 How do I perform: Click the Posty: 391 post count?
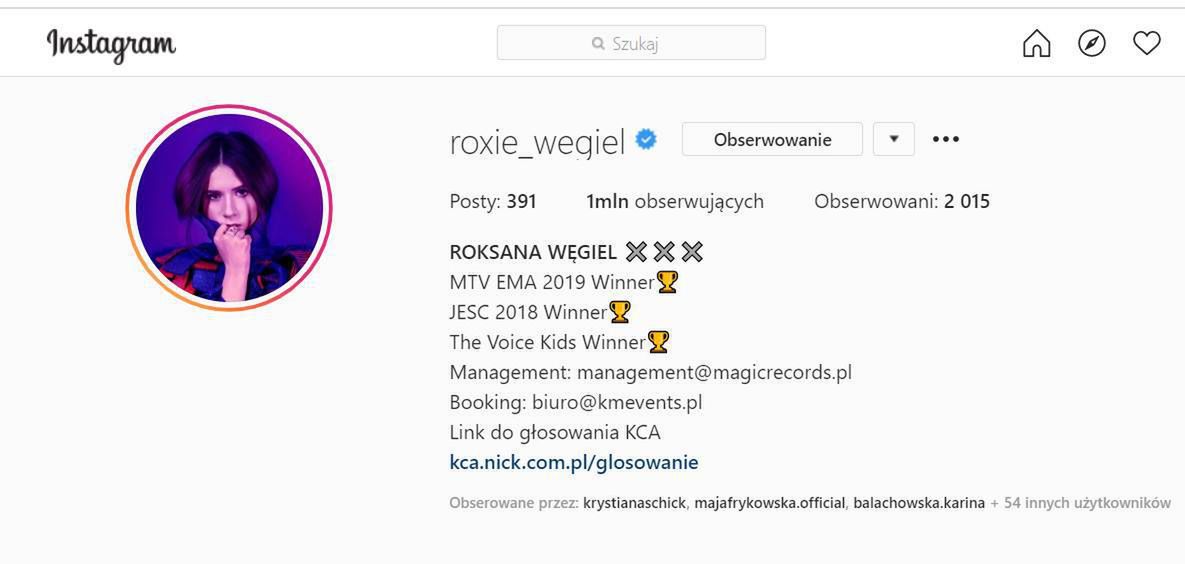(x=493, y=201)
